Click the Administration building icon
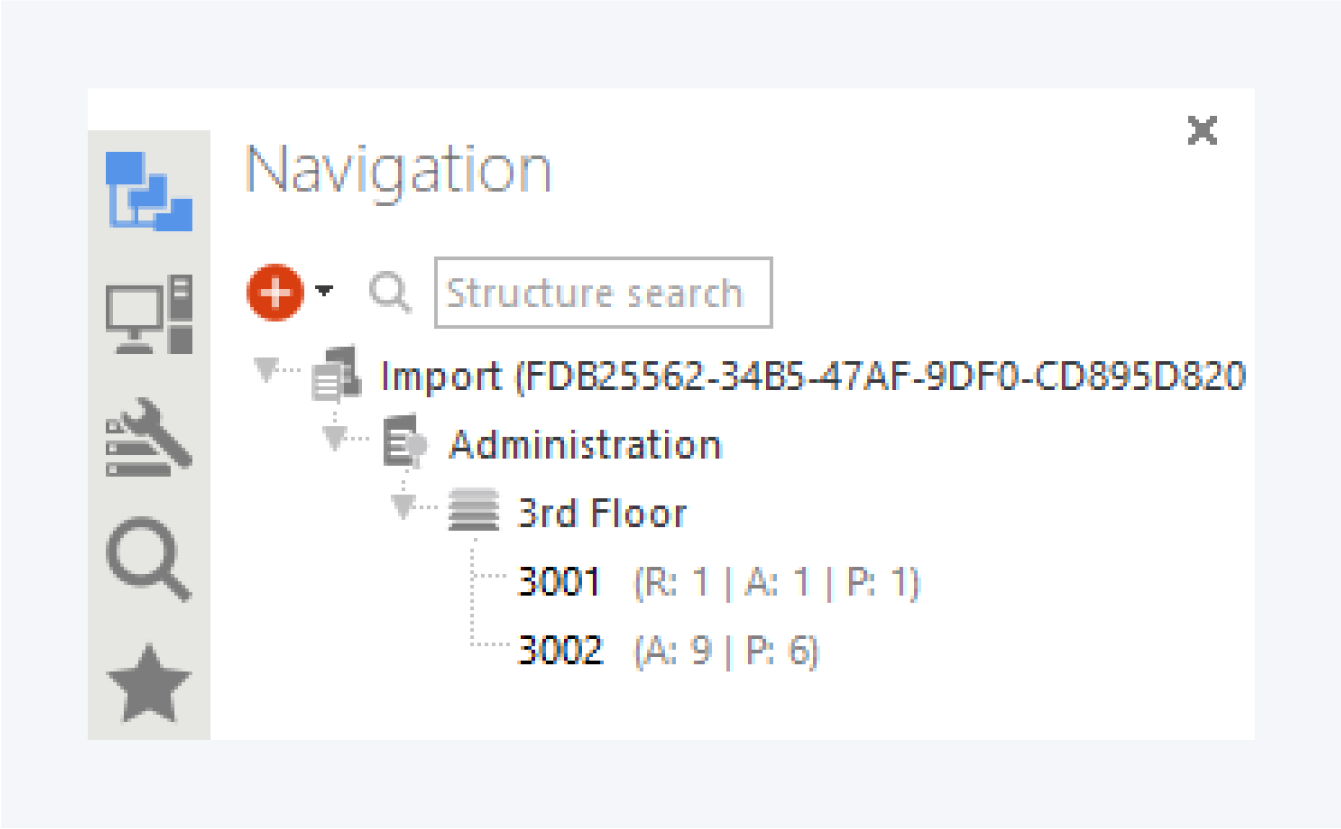1341x829 pixels. point(404,441)
